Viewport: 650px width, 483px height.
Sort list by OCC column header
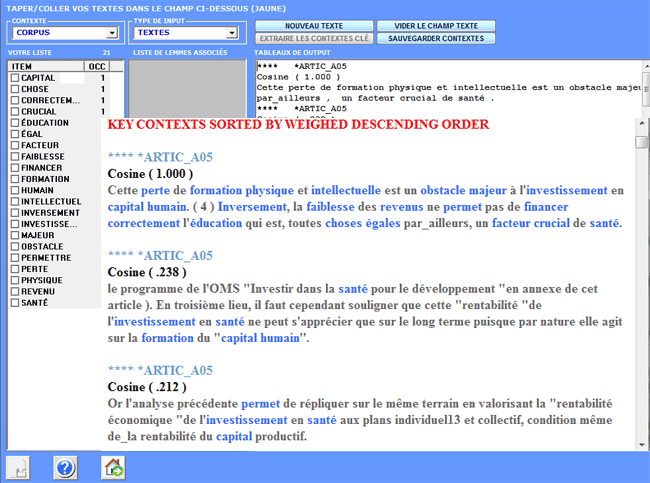pyautogui.click(x=97, y=66)
